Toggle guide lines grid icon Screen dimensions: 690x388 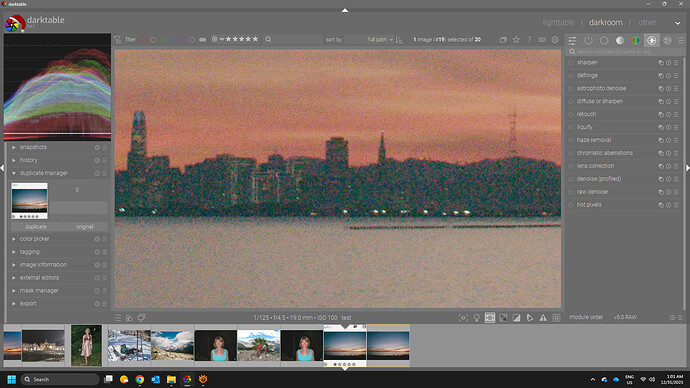pyautogui.click(x=556, y=318)
